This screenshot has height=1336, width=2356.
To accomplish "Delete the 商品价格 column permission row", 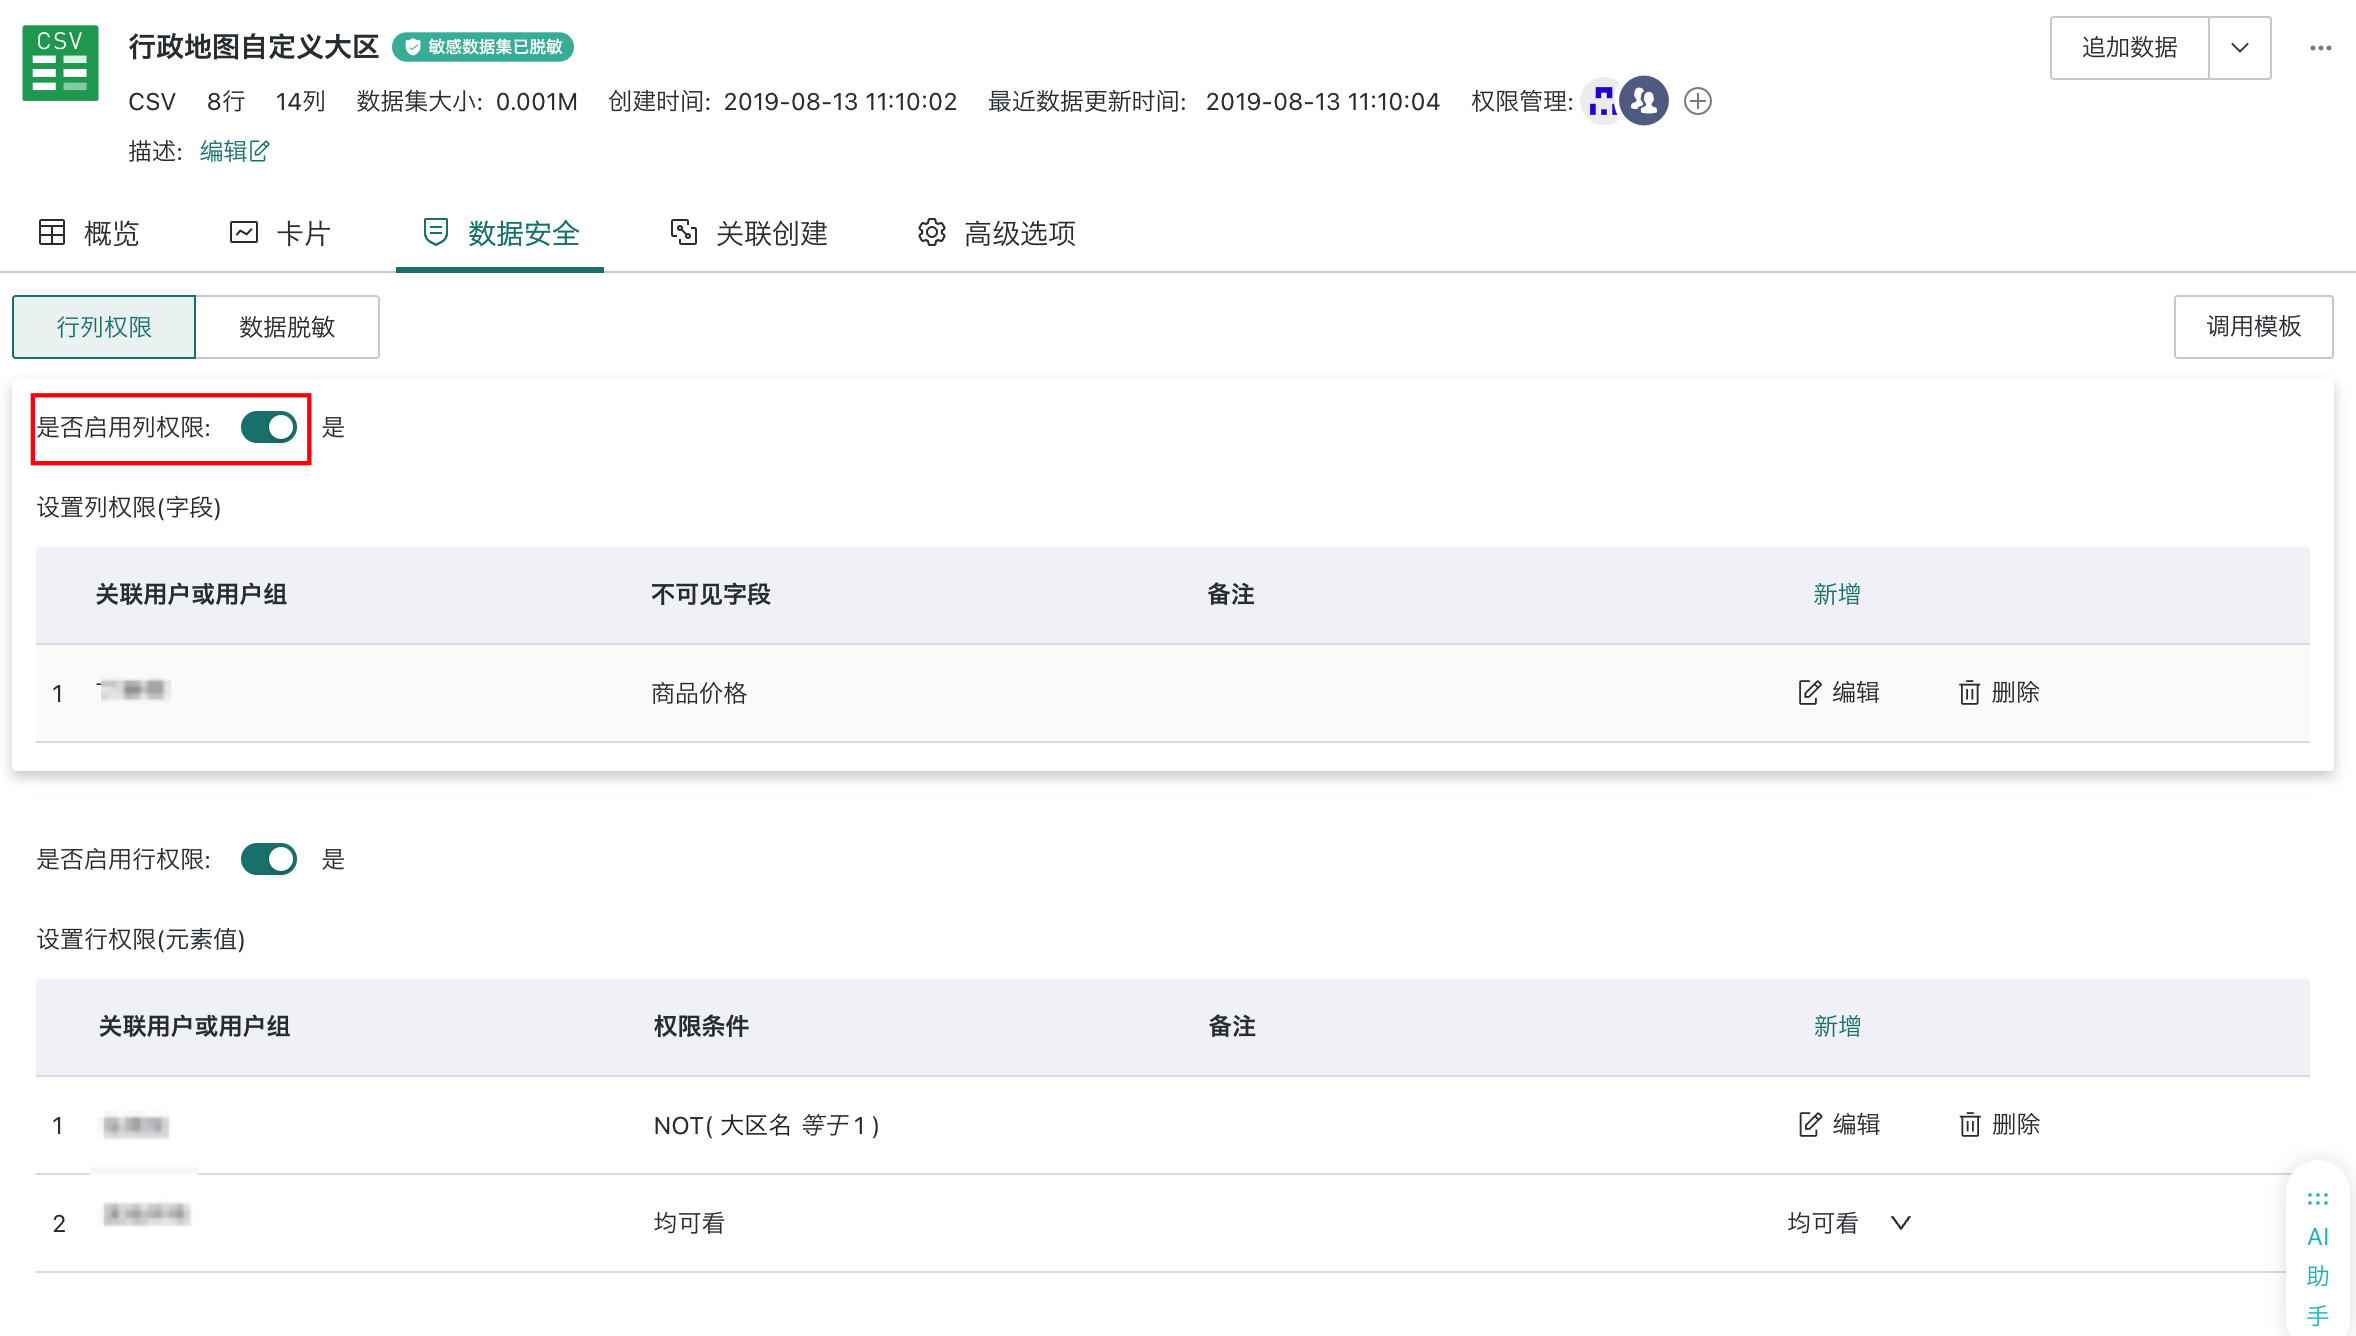I will point(1999,692).
